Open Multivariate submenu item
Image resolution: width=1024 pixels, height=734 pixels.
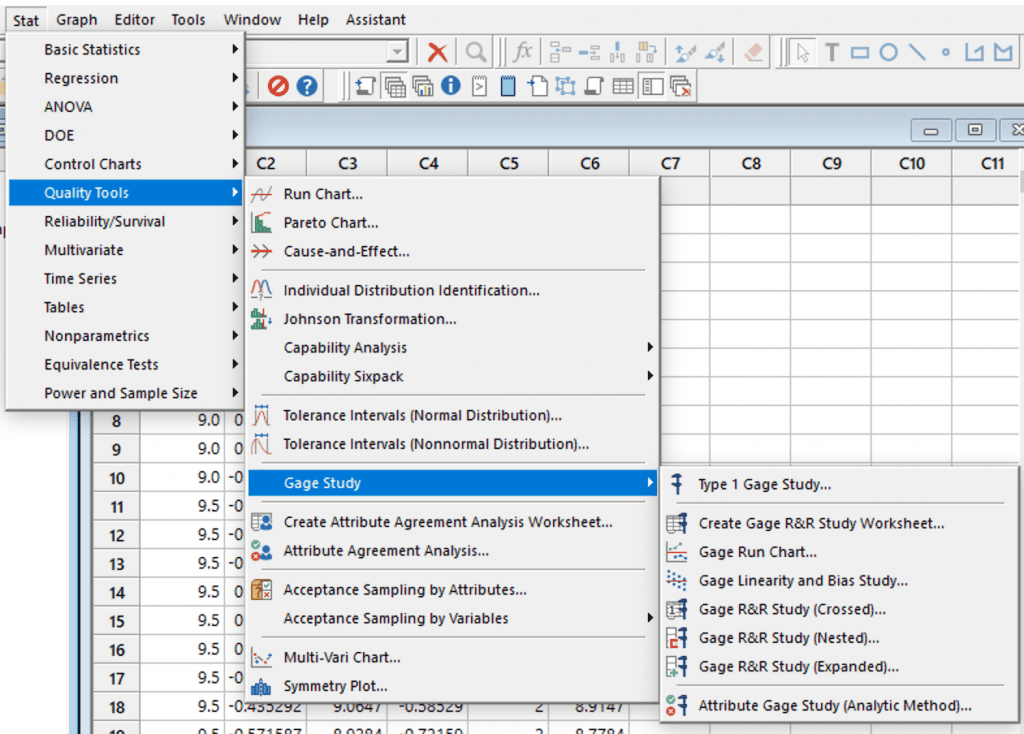(125, 251)
